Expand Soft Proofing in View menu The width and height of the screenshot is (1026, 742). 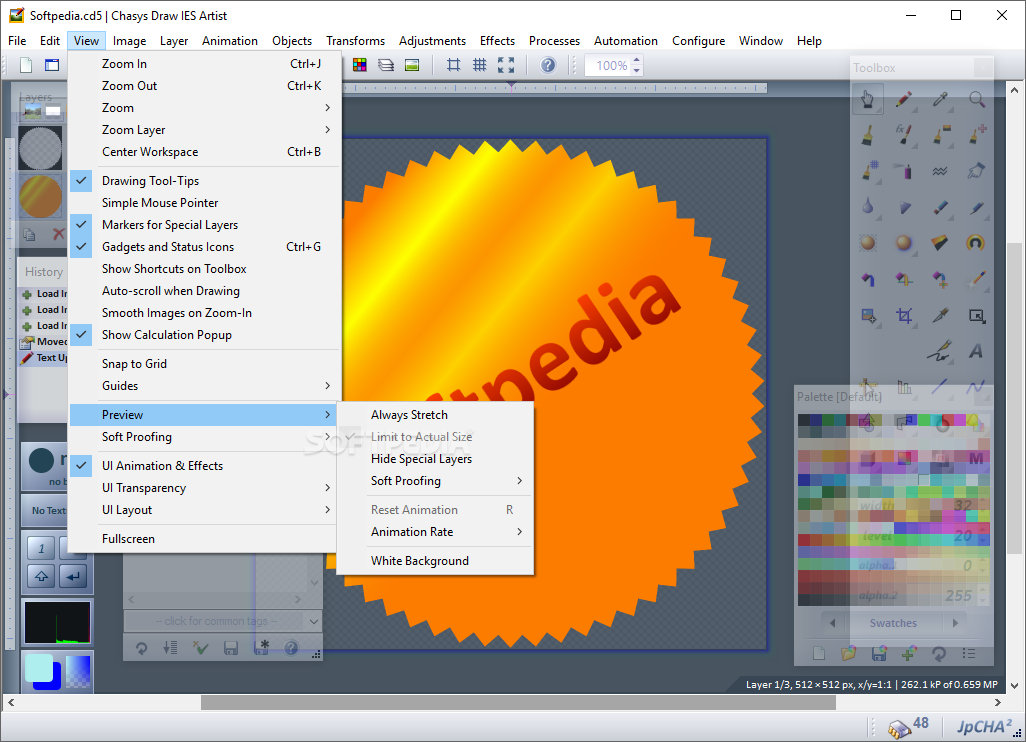tap(205, 436)
